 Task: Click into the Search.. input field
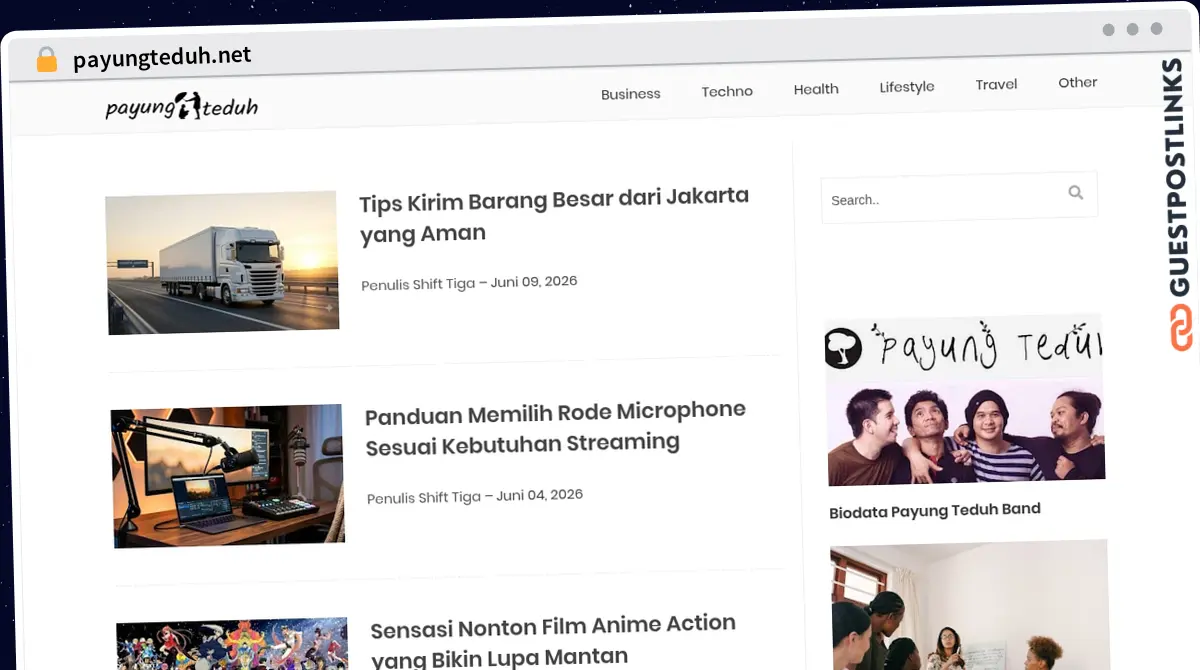[958, 197]
